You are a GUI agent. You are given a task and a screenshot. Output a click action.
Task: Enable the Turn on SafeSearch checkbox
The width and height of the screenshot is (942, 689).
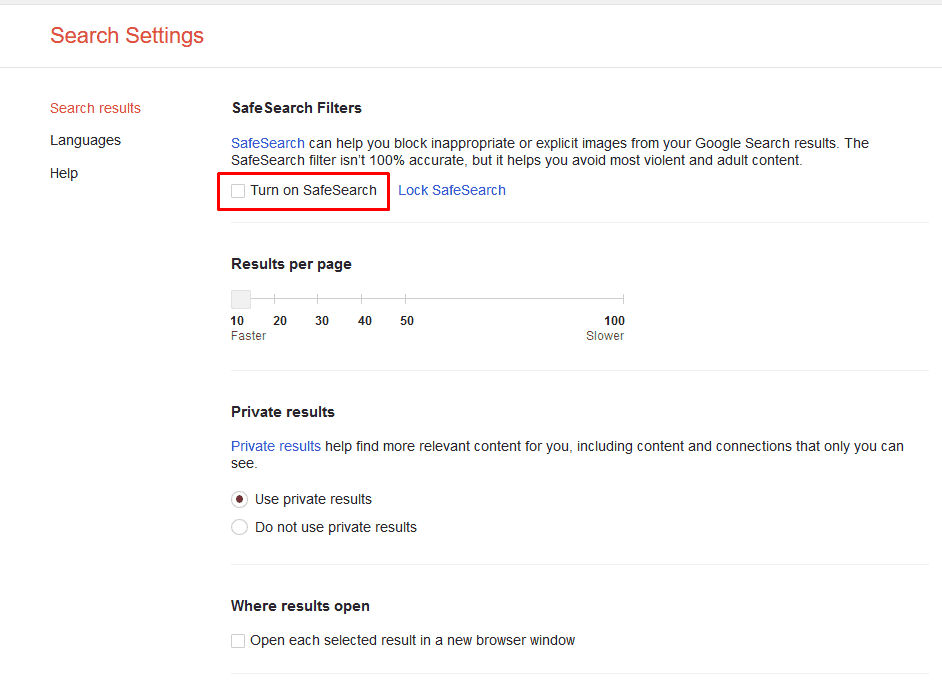pyautogui.click(x=238, y=191)
